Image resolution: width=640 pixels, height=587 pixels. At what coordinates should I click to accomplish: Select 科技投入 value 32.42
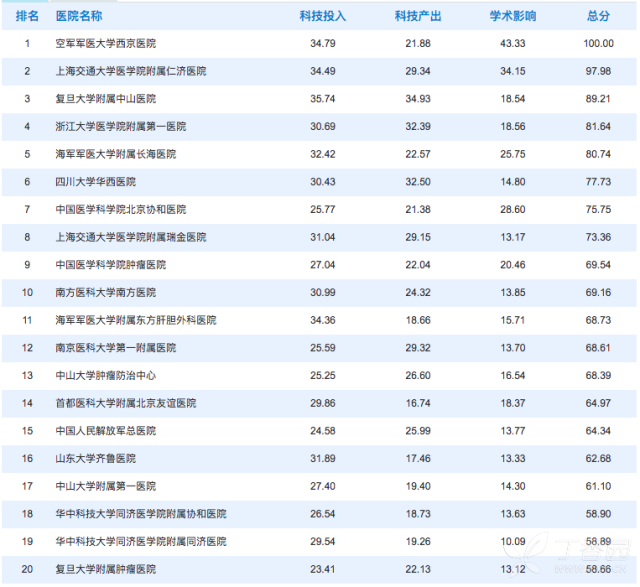(x=322, y=154)
